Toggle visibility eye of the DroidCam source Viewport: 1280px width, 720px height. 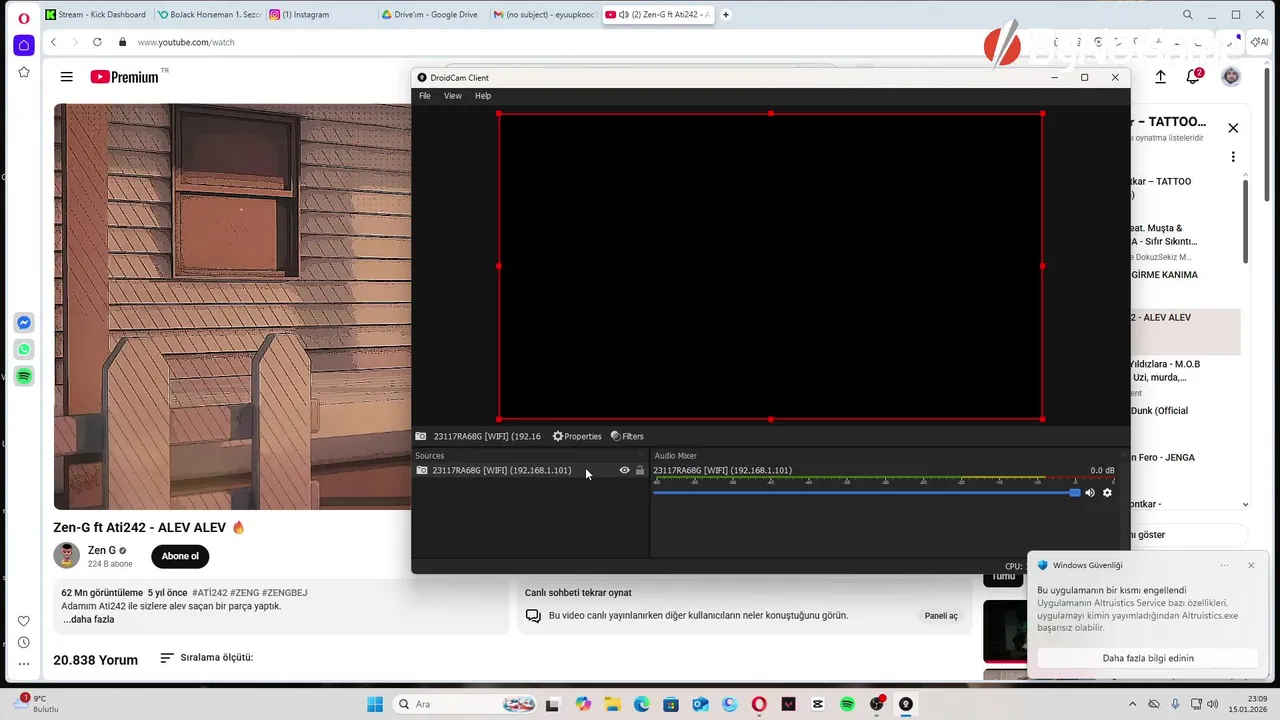pos(625,470)
